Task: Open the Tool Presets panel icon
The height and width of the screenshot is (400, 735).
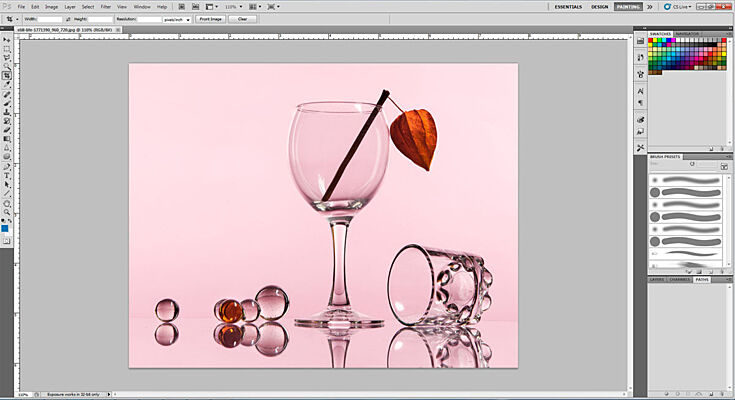Action: (x=640, y=146)
